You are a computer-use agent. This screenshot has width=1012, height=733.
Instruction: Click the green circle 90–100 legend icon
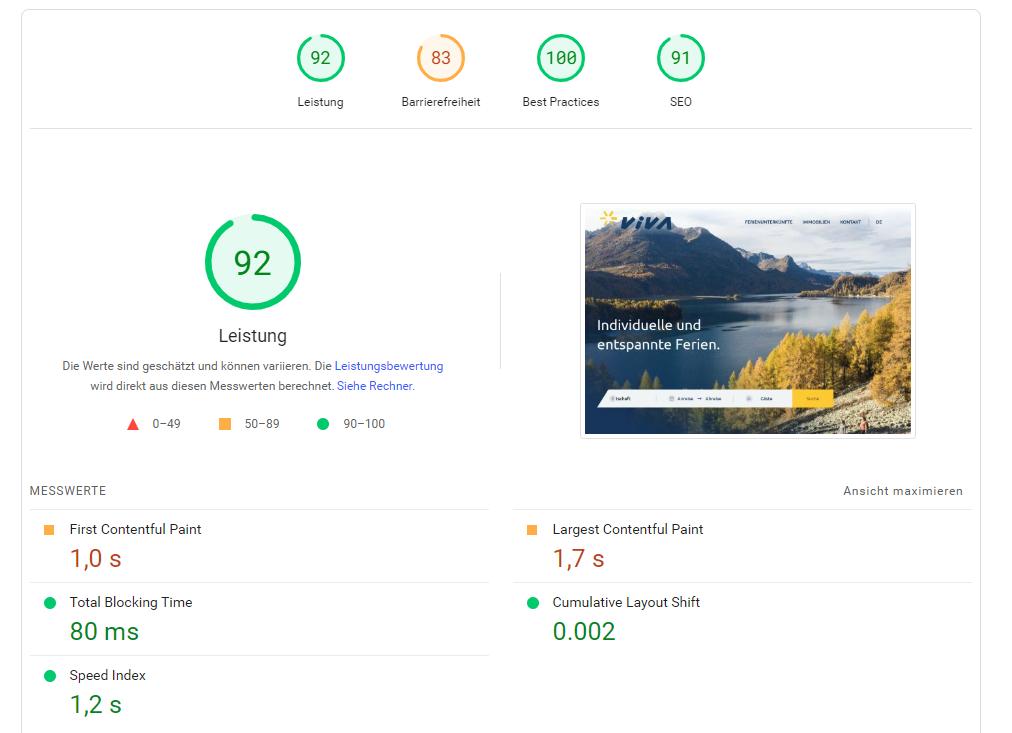(x=323, y=424)
